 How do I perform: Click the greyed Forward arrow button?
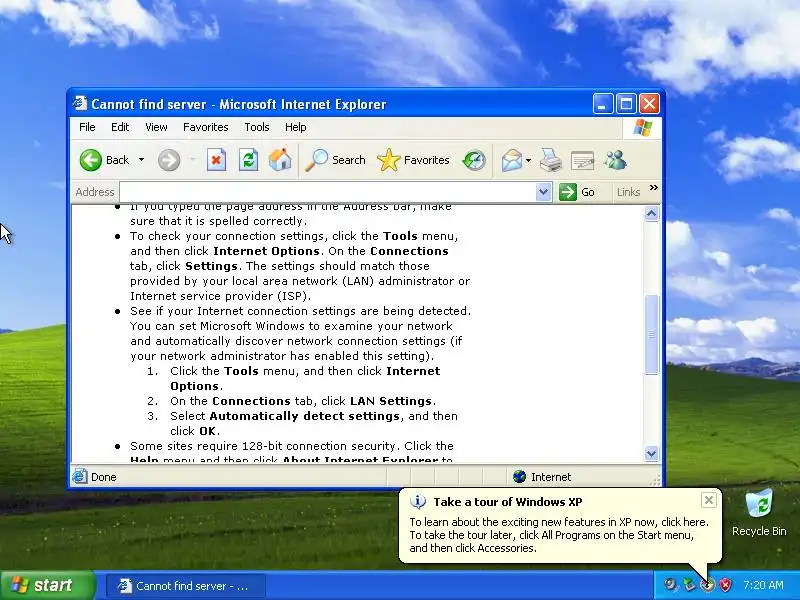pyautogui.click(x=169, y=160)
